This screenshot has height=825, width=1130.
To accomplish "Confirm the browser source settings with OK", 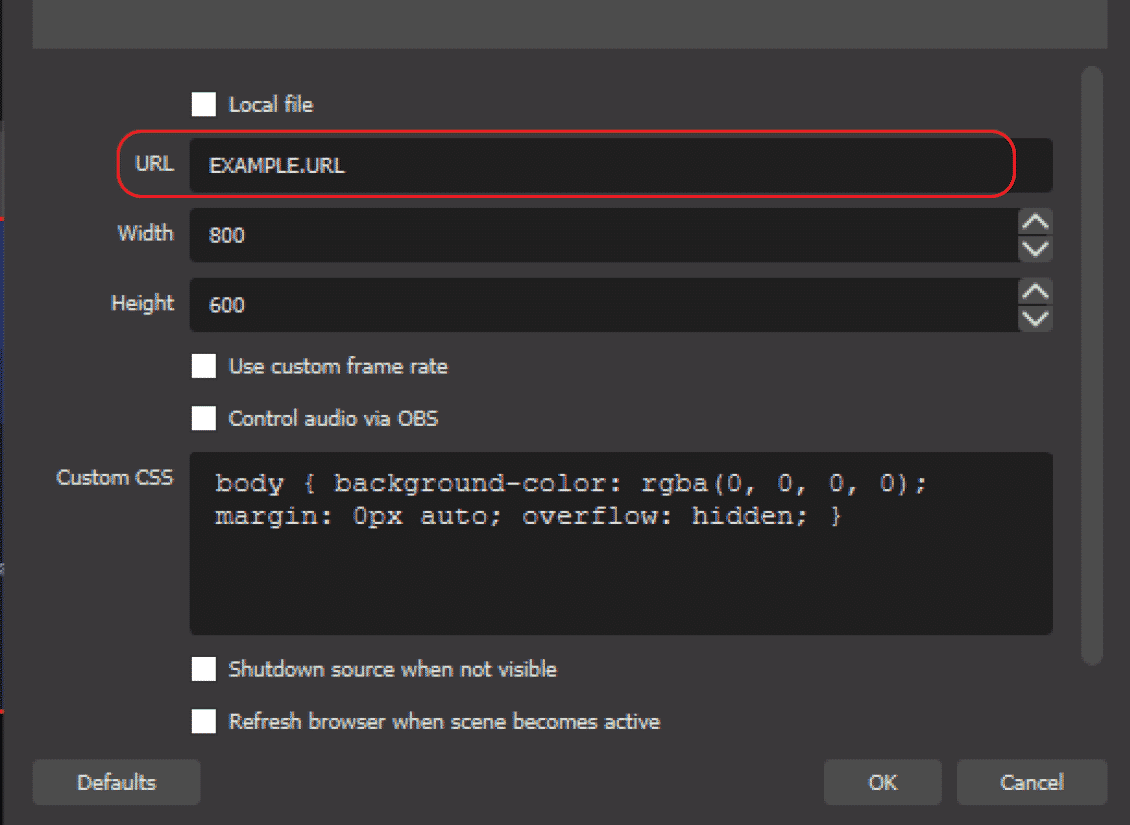I will [882, 782].
